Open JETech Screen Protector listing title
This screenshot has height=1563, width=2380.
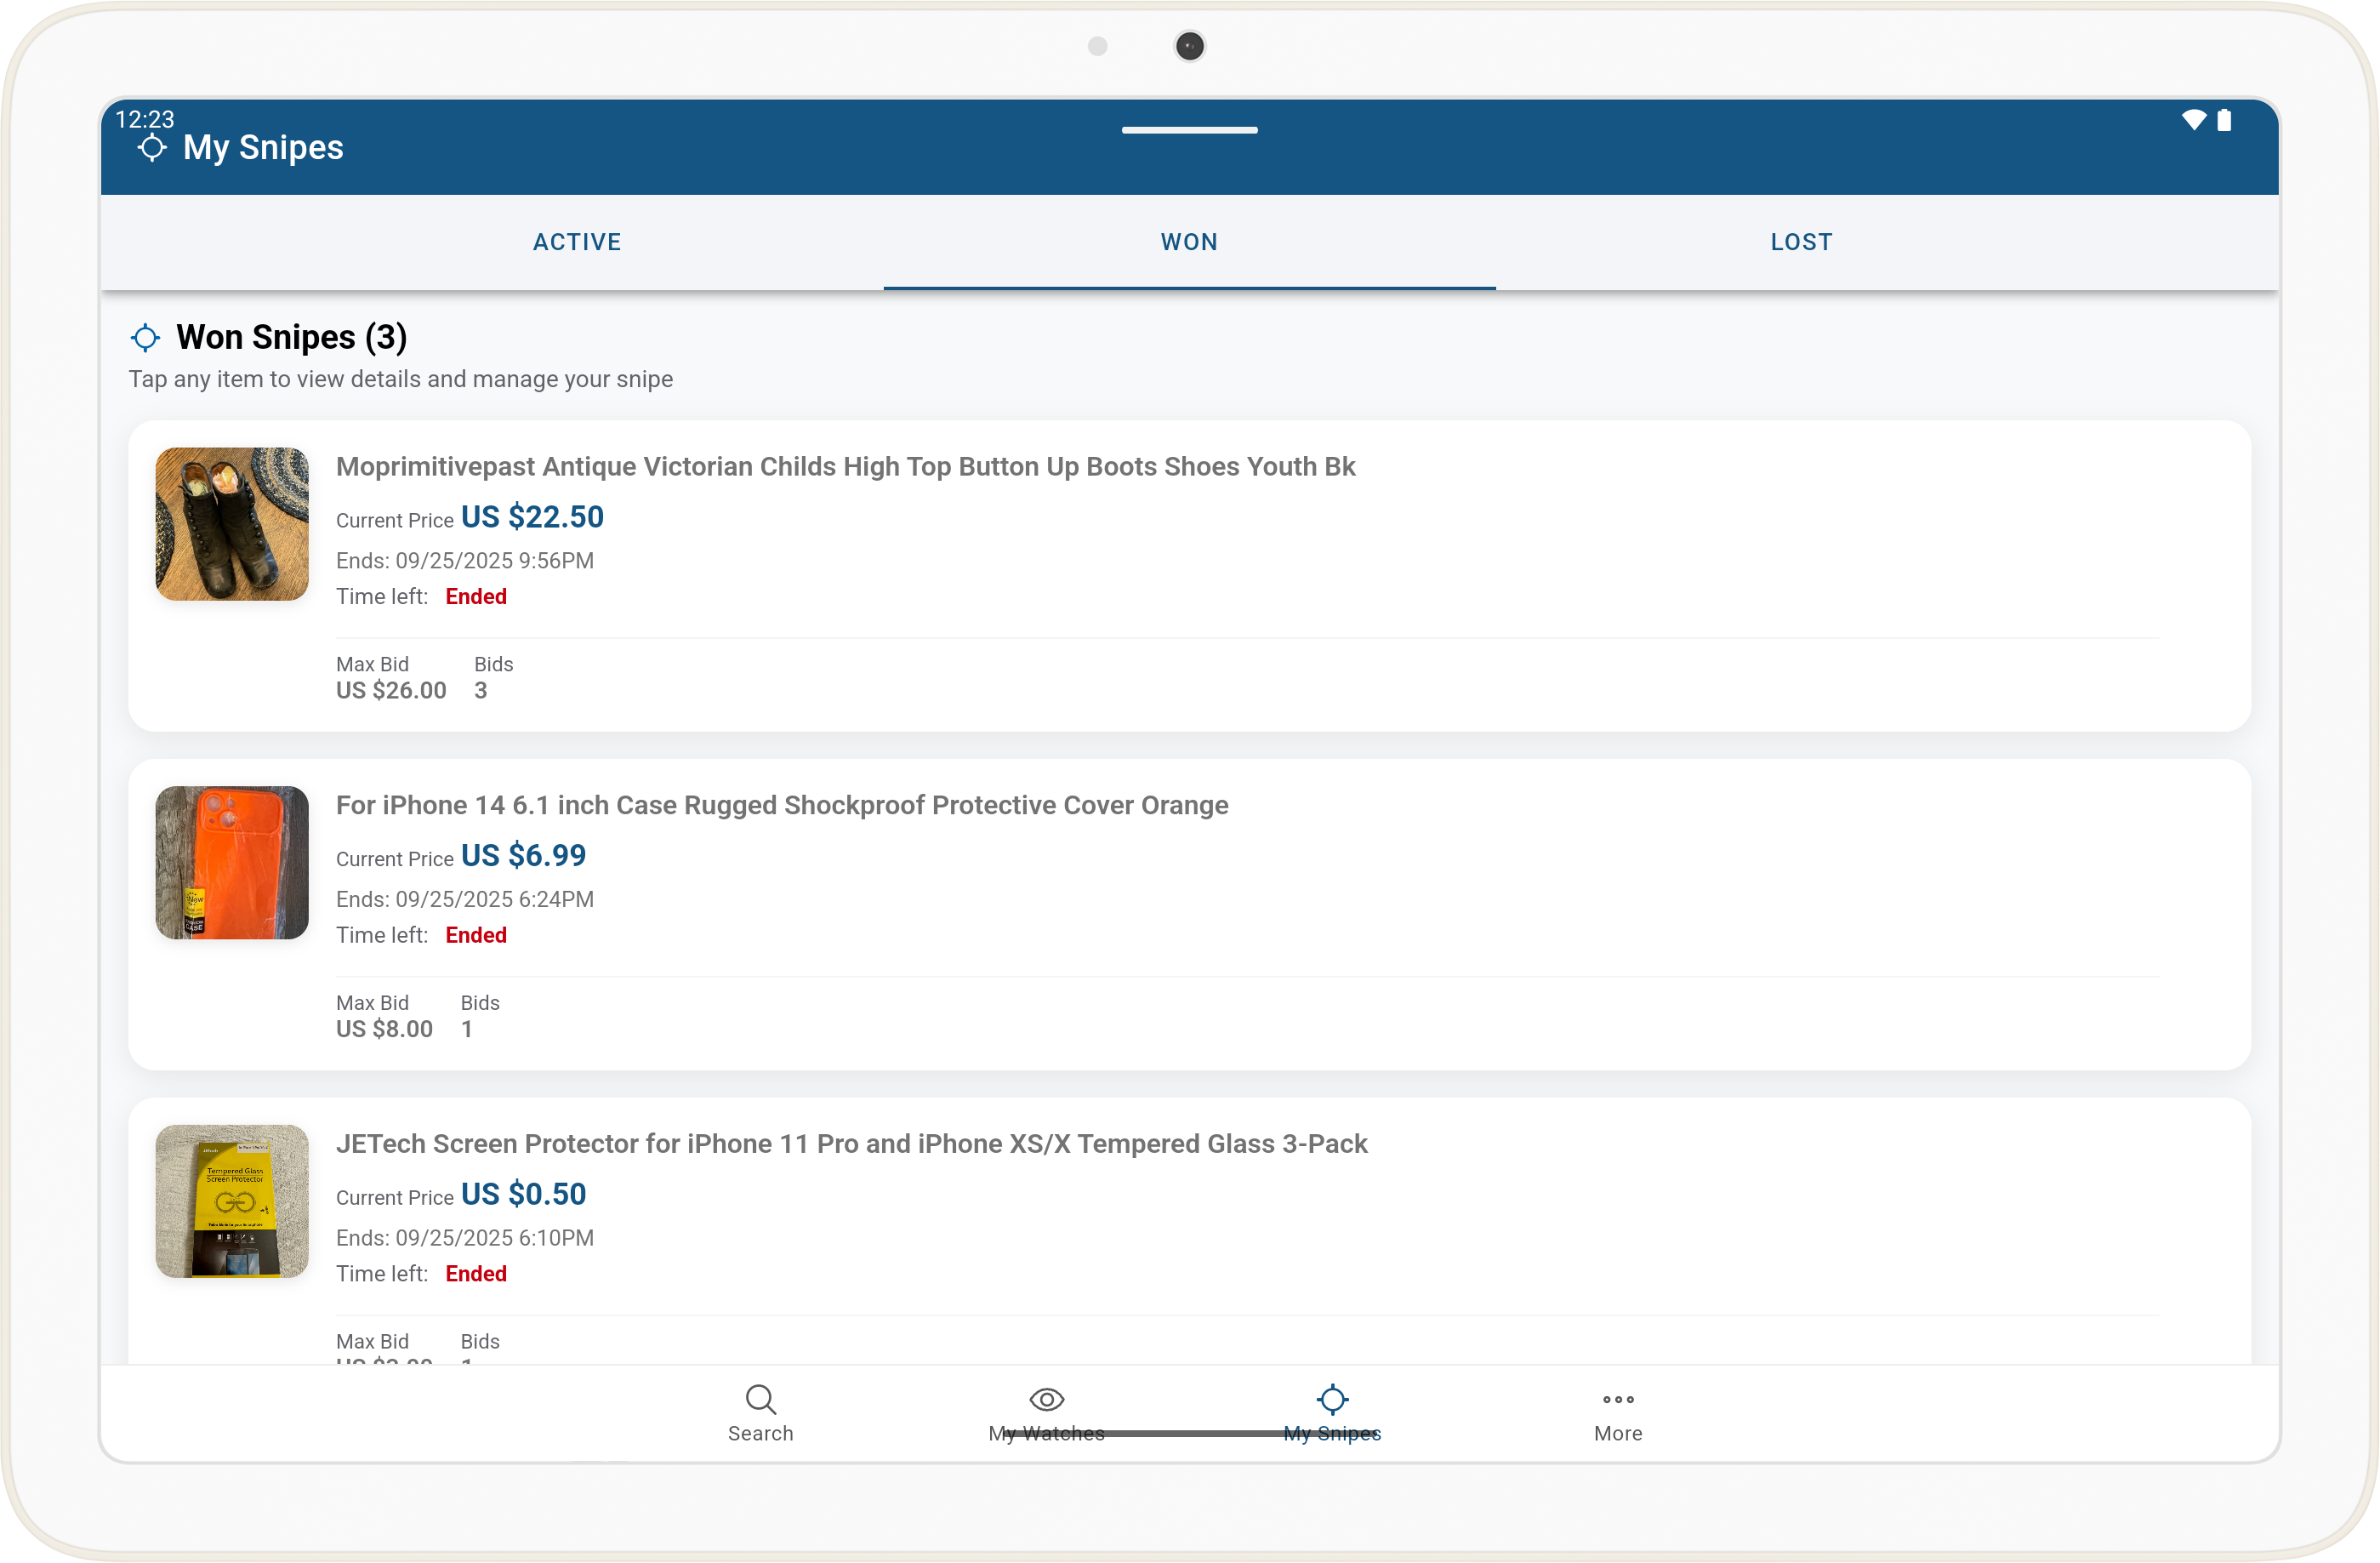851,1144
